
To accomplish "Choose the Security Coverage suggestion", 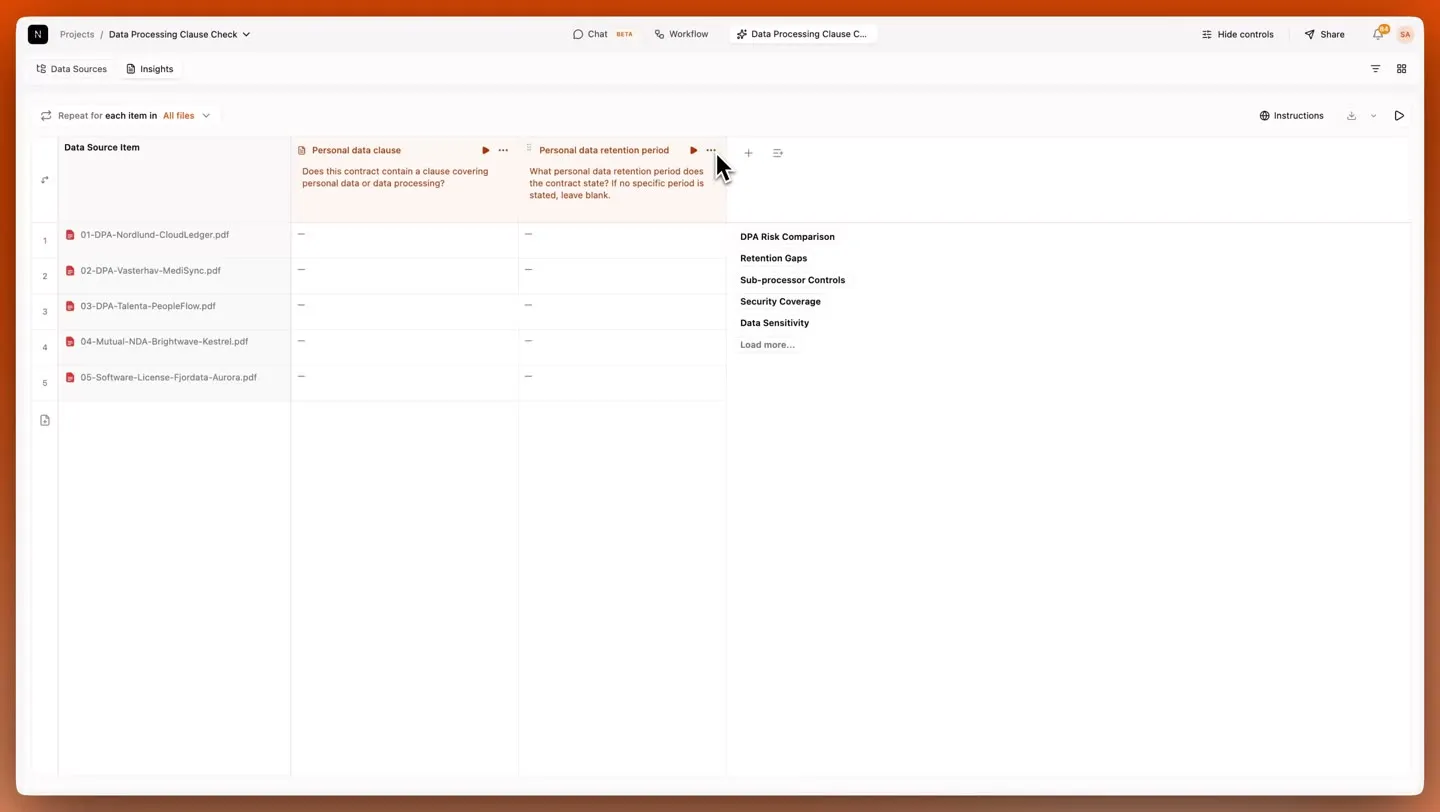I will click(x=780, y=301).
